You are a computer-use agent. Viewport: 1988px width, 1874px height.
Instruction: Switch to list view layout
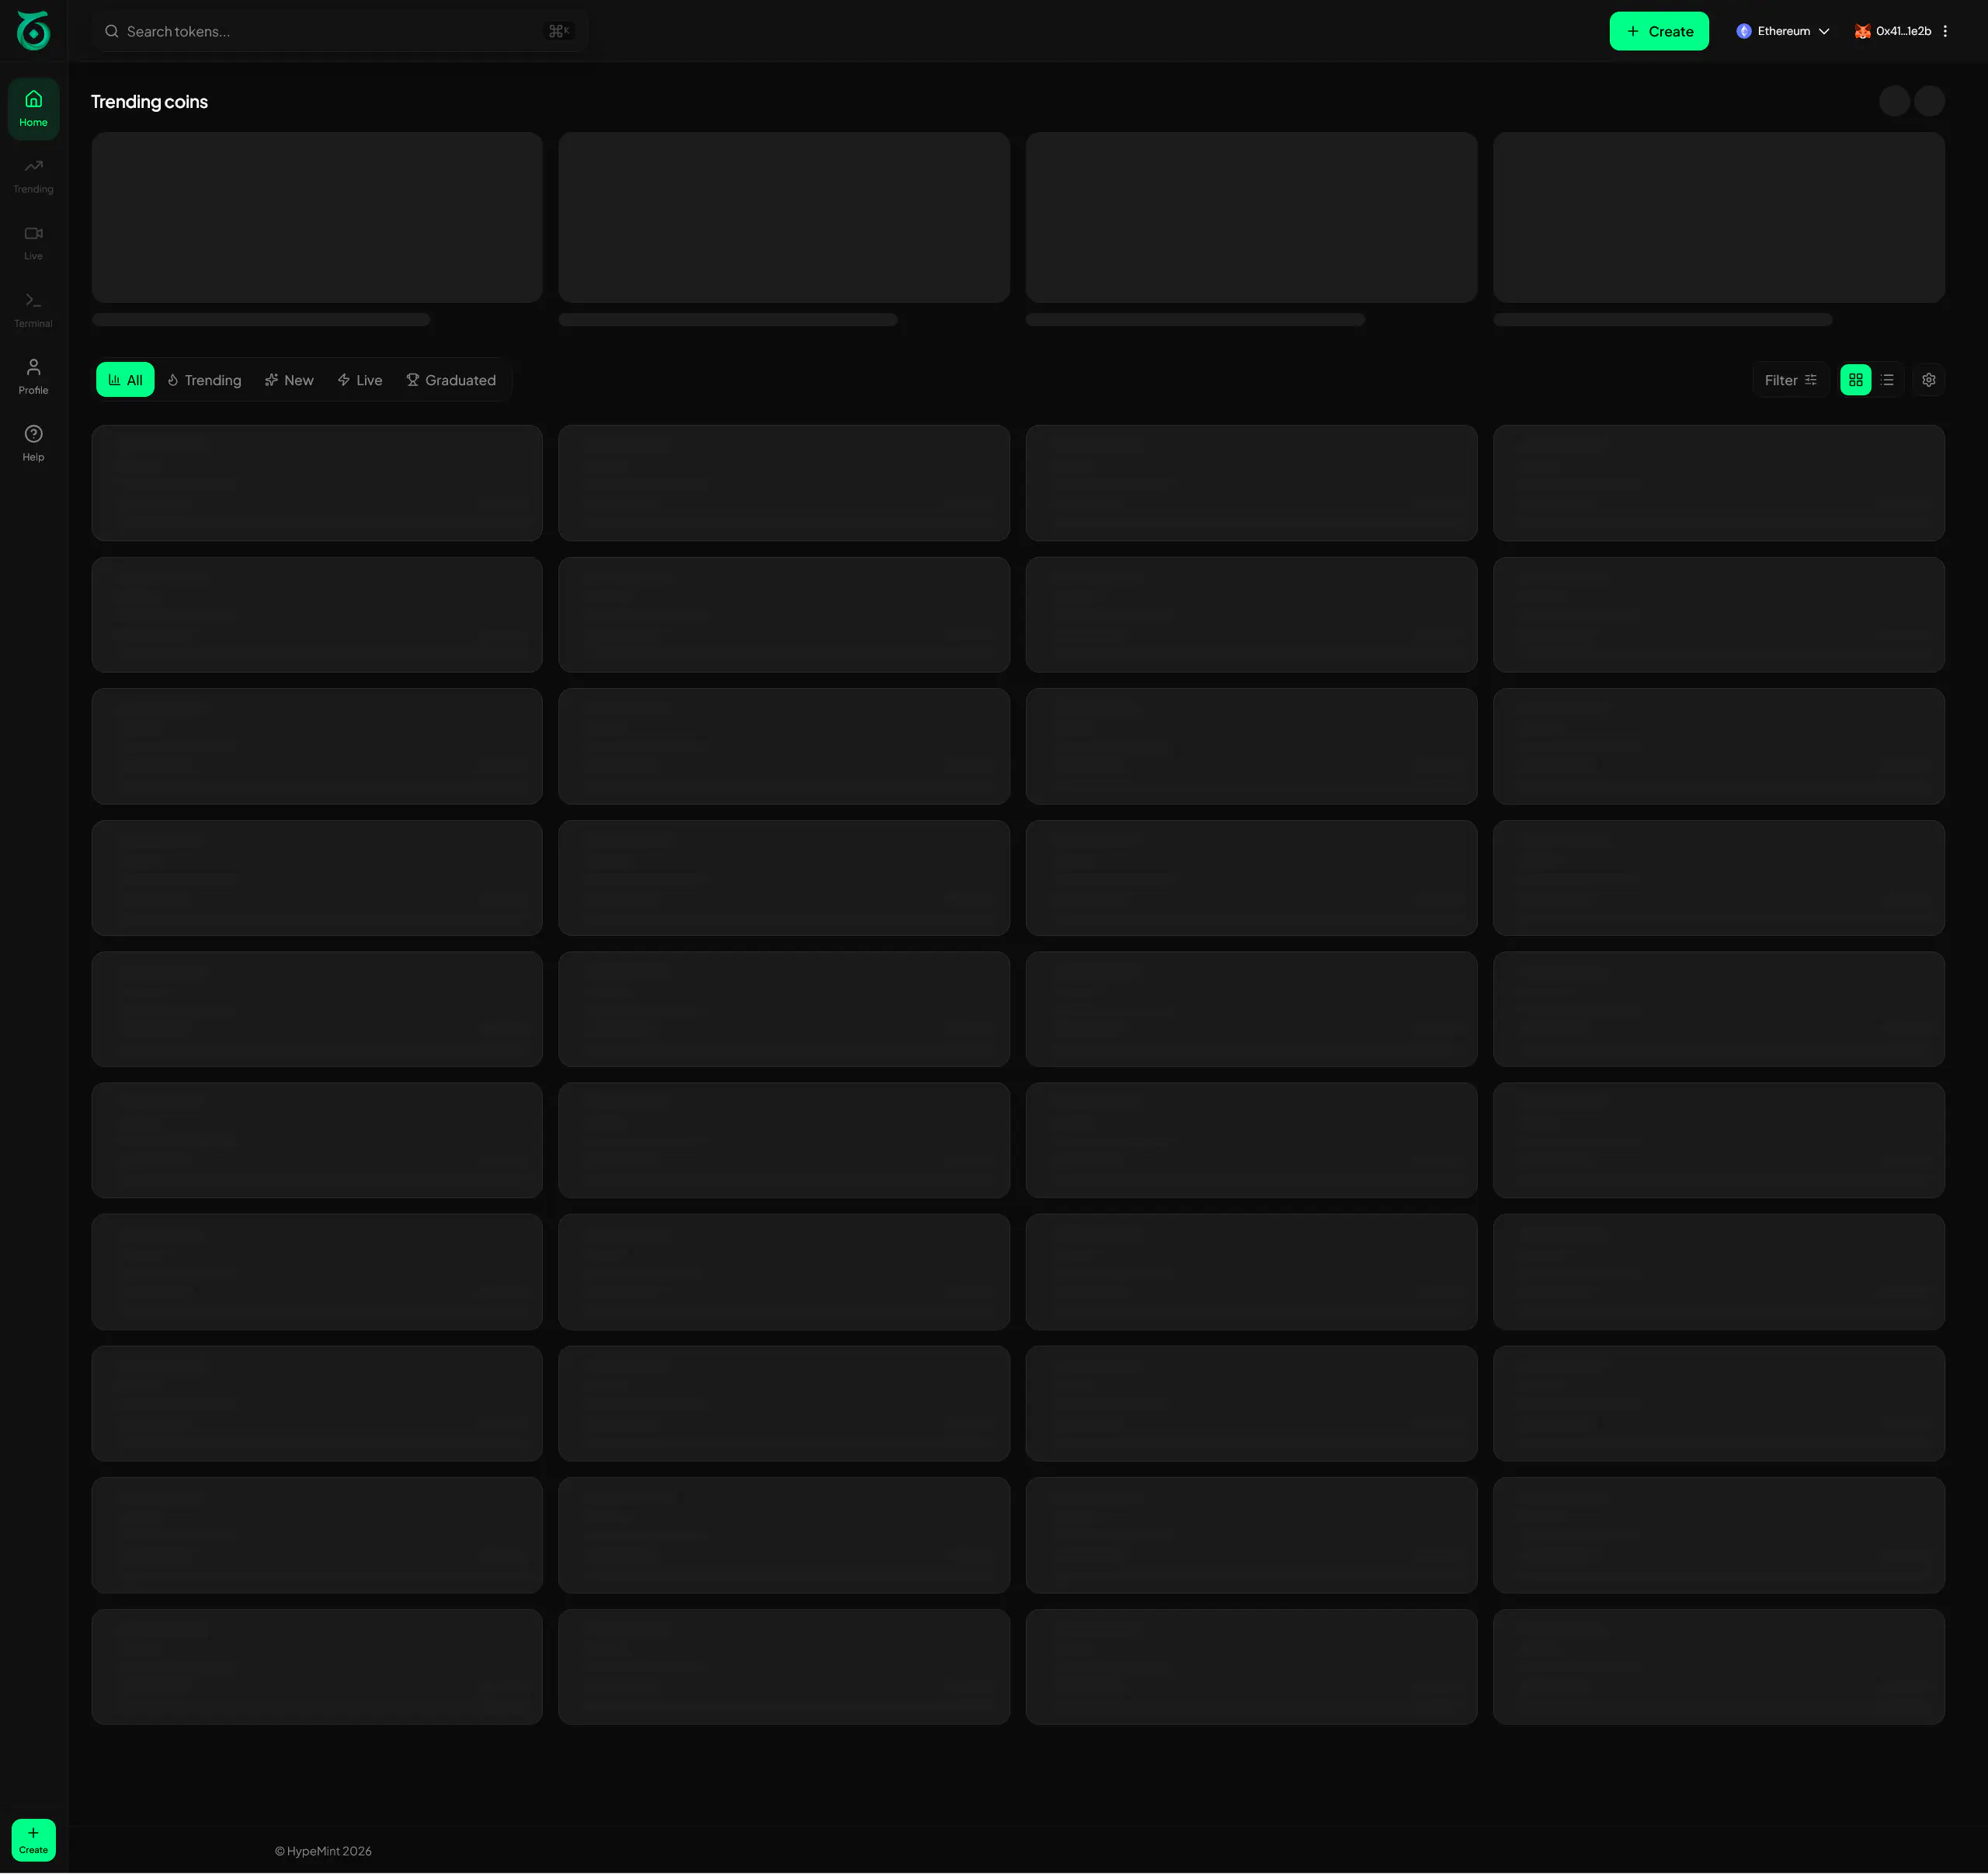tap(1887, 380)
